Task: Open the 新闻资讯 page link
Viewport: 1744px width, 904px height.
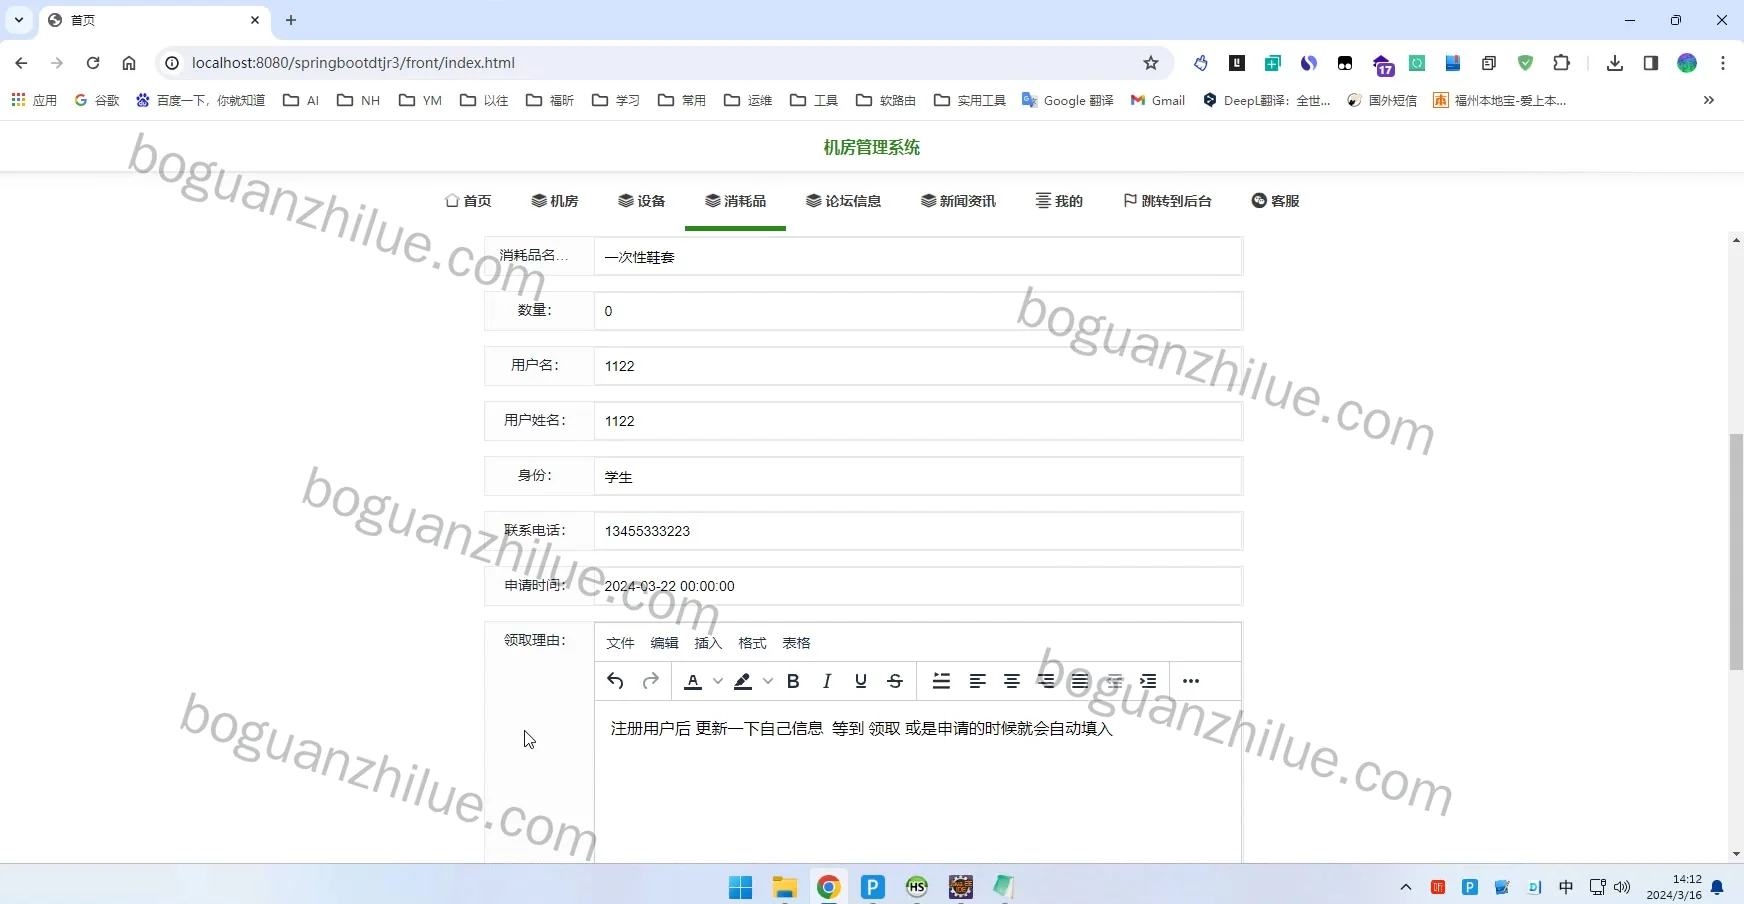Action: 958,201
